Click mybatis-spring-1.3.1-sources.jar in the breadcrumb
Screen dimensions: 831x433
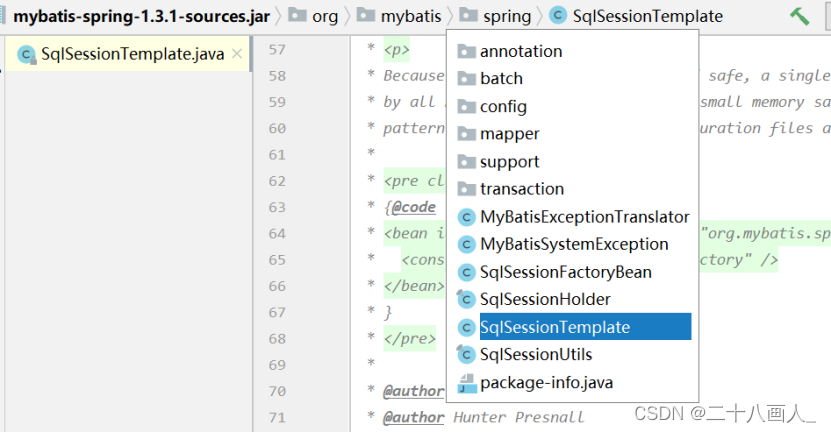(141, 16)
